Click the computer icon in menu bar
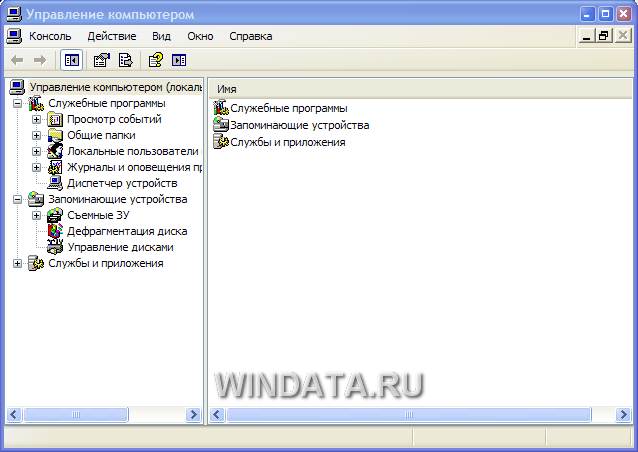The image size is (638, 452). [14, 36]
